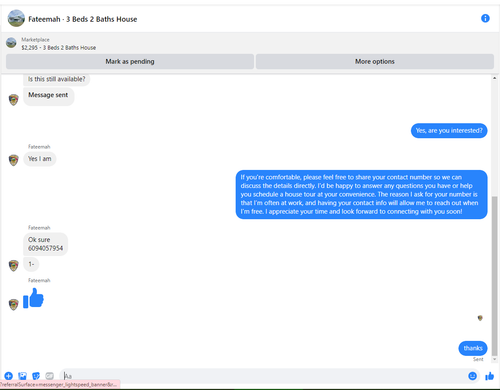500x390 pixels.
Task: Click the 'Fateemah - 3 Beds 2 Baths House' title
Action: (x=83, y=19)
